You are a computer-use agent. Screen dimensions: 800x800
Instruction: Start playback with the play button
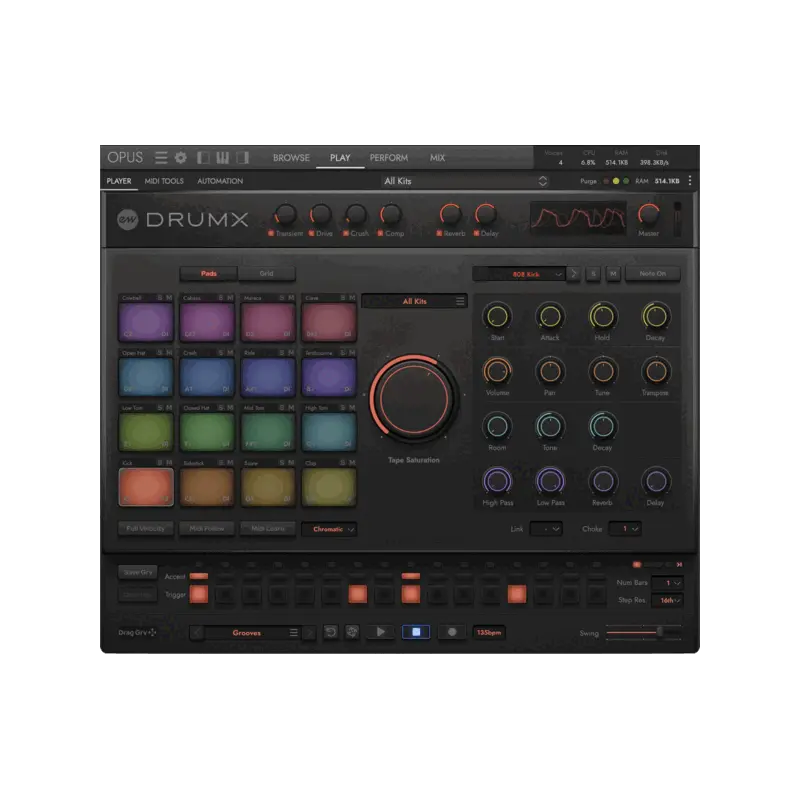(x=381, y=632)
